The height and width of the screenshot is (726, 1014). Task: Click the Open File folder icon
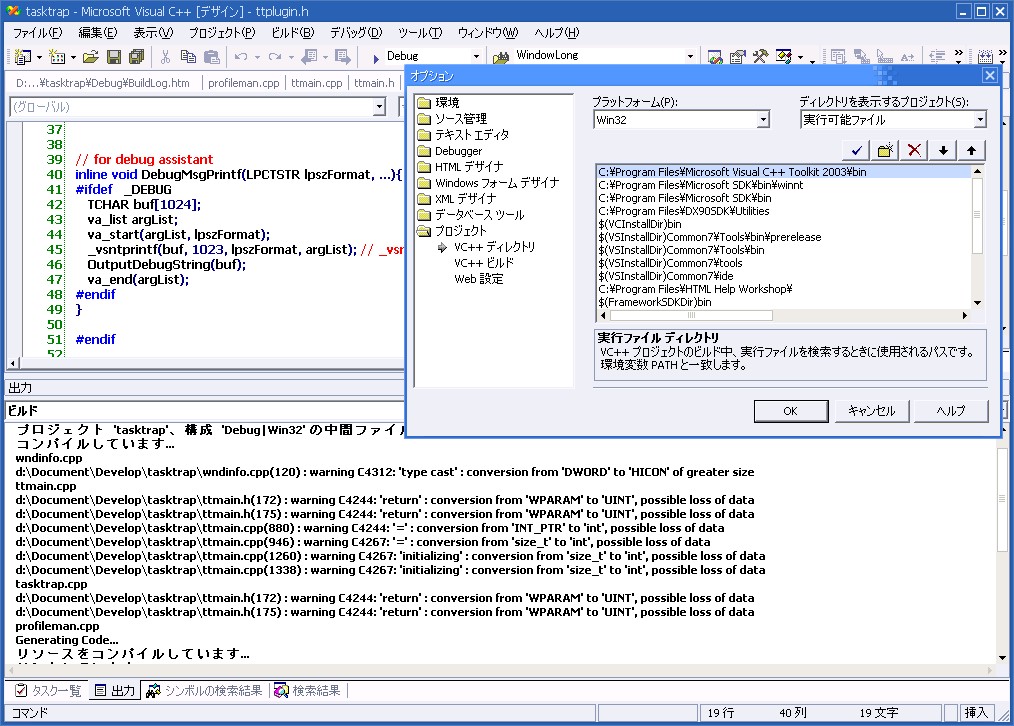[91, 57]
